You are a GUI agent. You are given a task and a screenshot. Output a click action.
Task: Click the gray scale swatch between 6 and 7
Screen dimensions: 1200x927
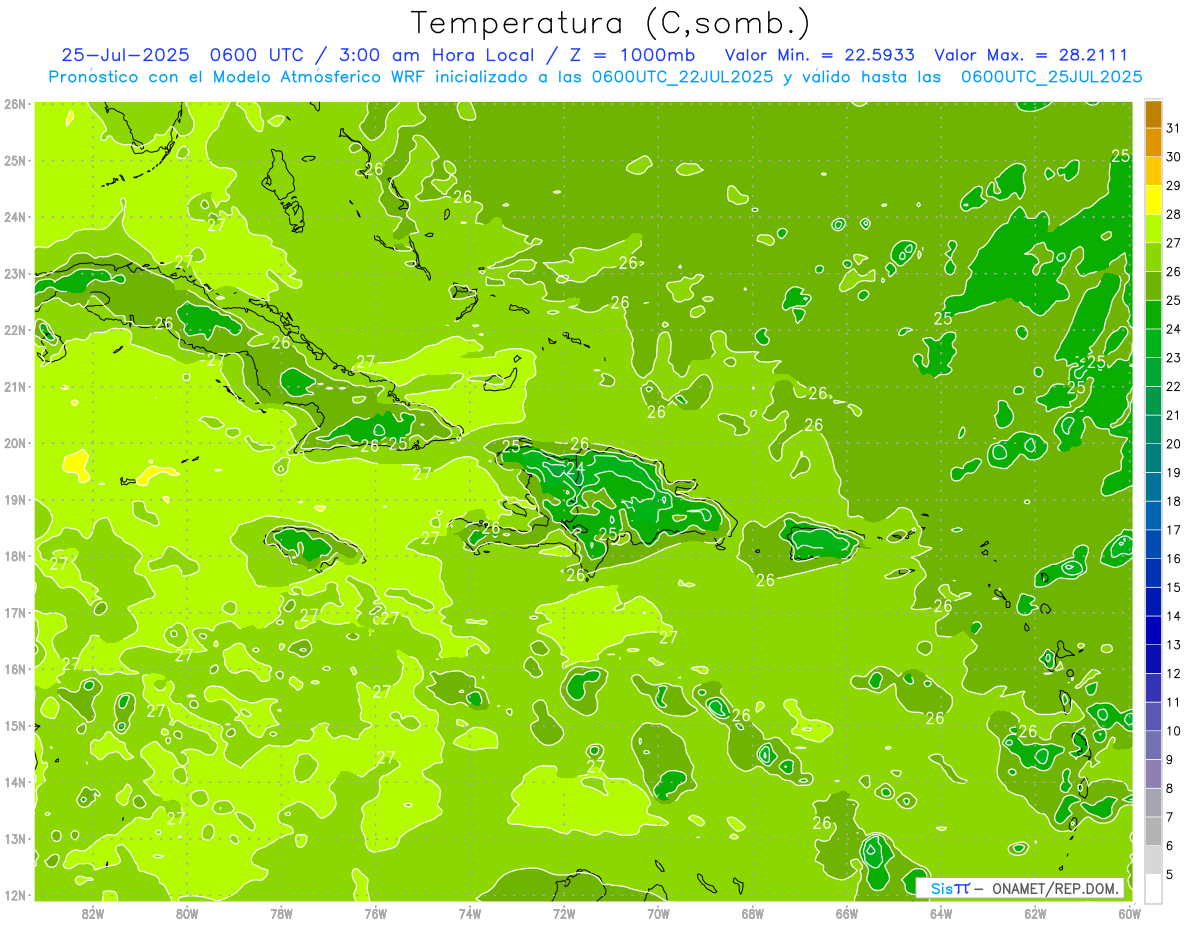1153,831
